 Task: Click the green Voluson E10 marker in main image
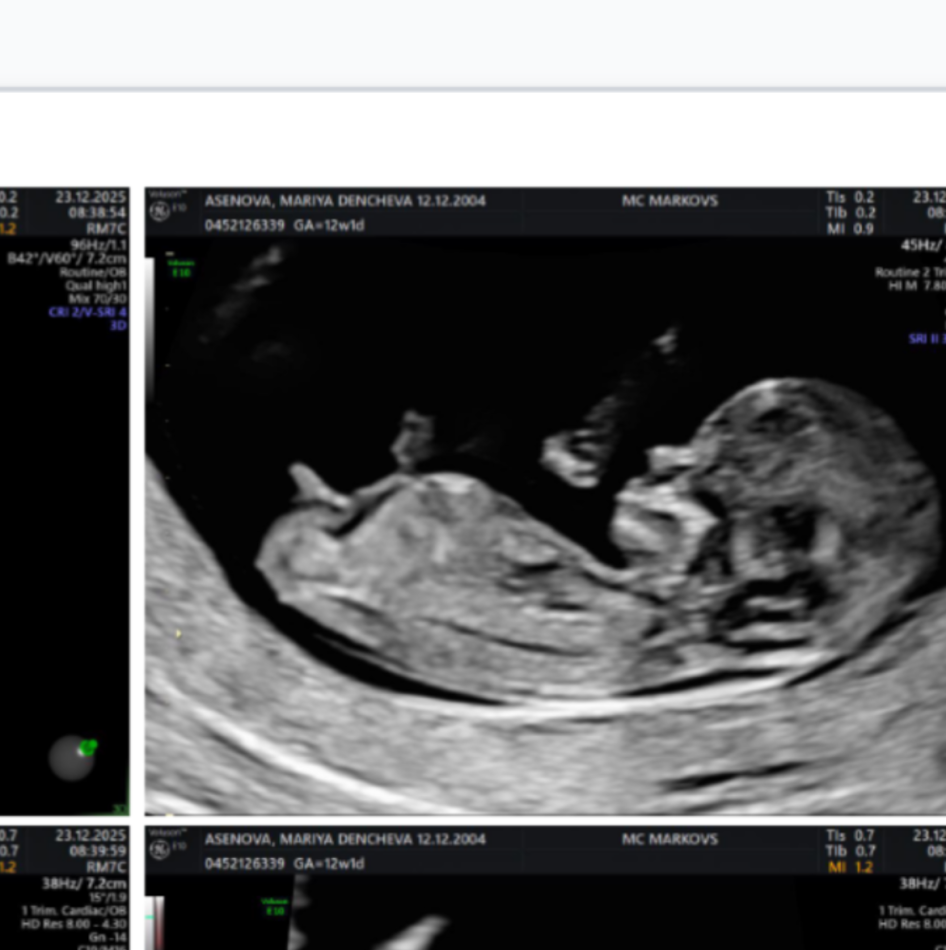pos(183,268)
